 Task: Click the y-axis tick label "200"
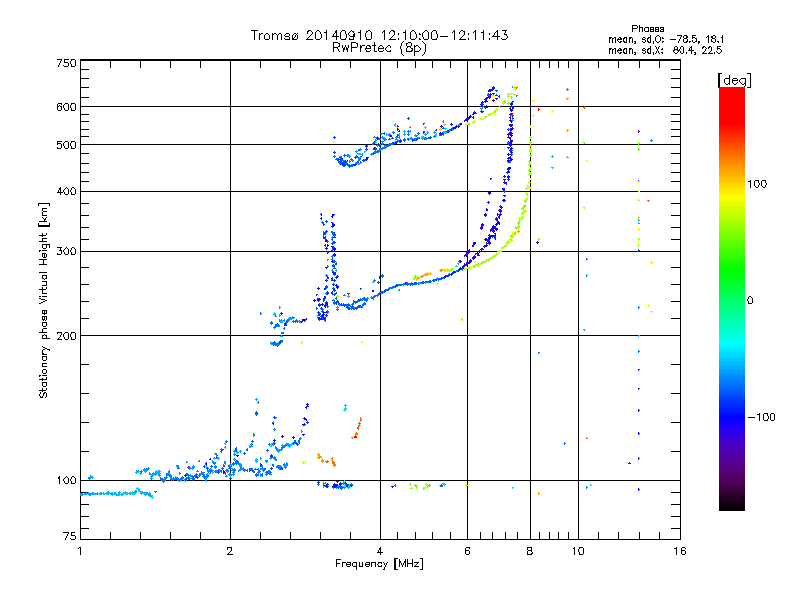66,336
